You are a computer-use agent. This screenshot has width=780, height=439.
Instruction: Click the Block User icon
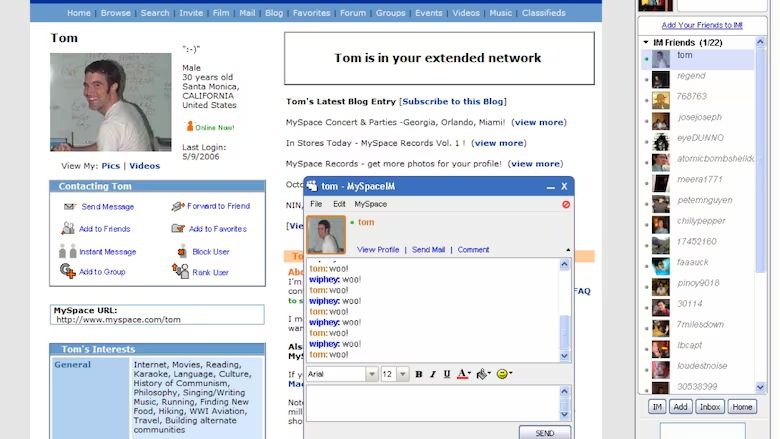pyautogui.click(x=182, y=251)
